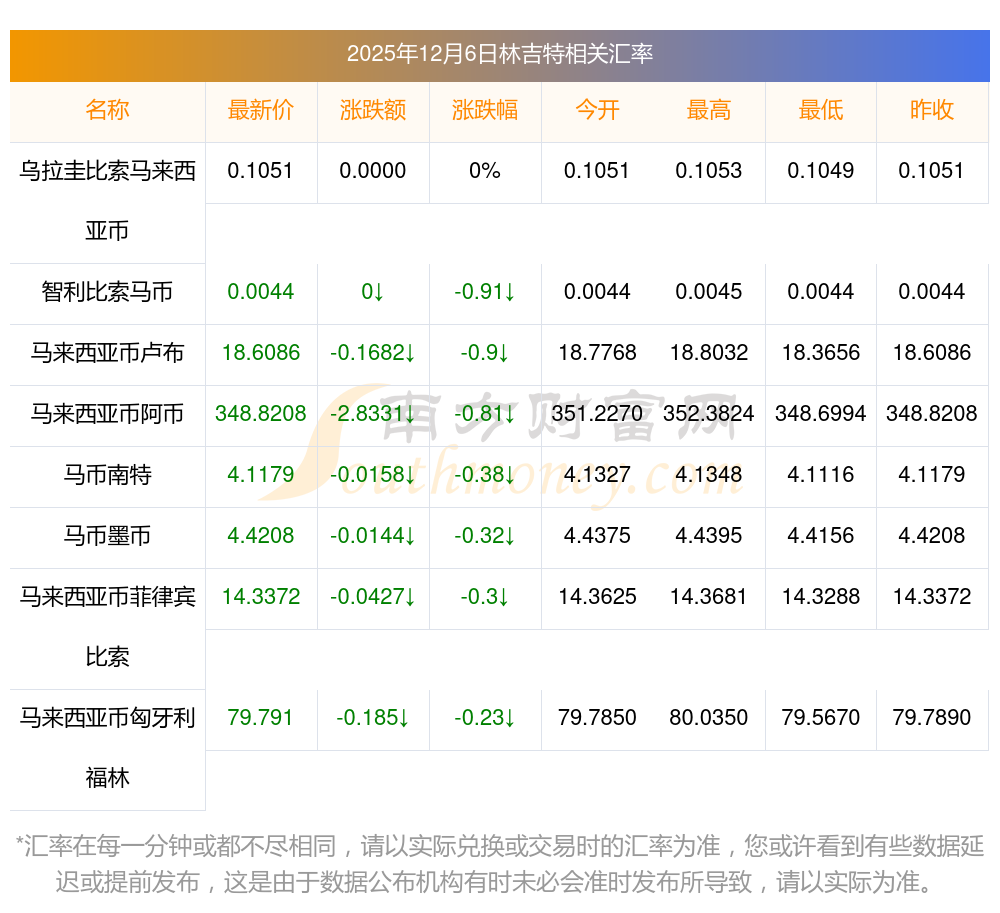Image resolution: width=1000 pixels, height=913 pixels.
Task: Select the 涨跌幅 column header
Action: tap(485, 110)
